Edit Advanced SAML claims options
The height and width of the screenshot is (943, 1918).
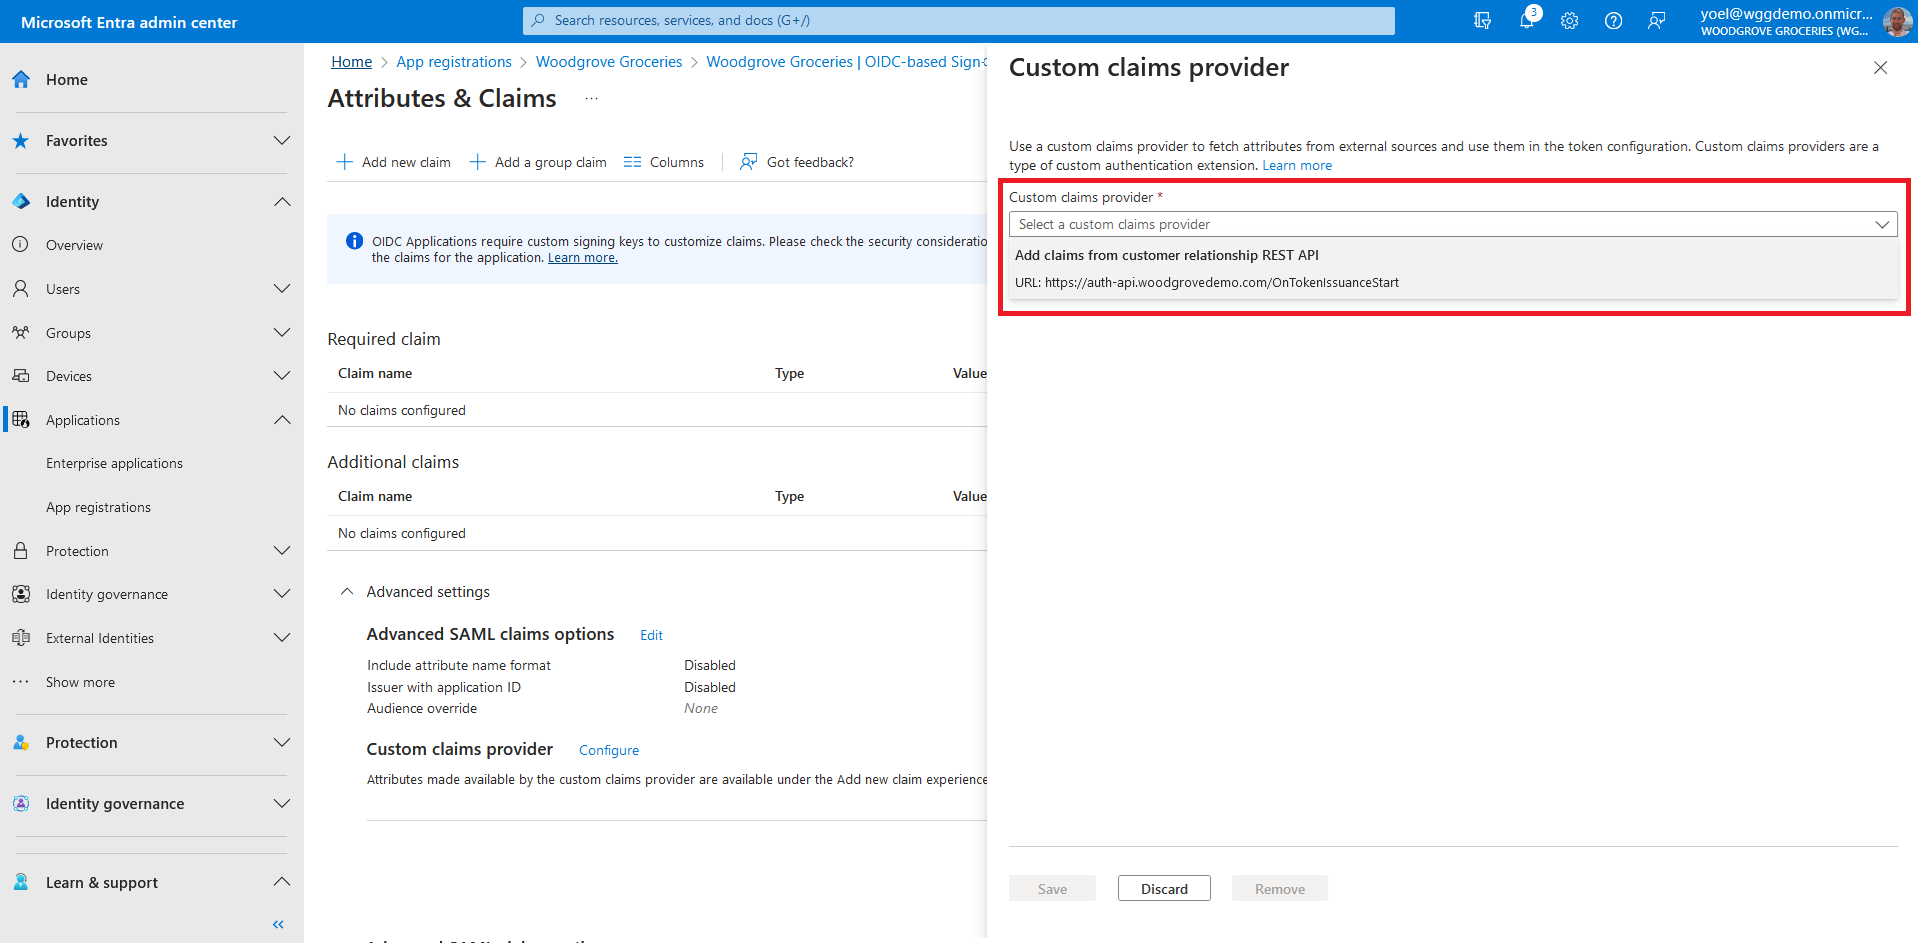tap(651, 636)
